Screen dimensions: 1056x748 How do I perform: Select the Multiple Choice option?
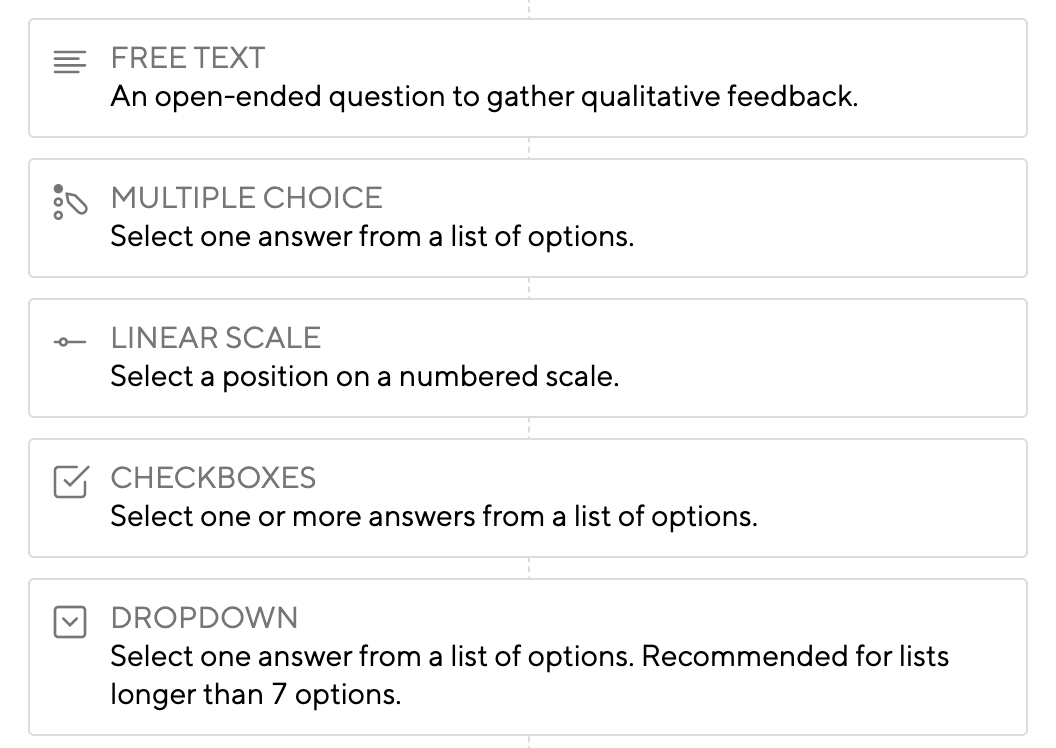tap(528, 218)
